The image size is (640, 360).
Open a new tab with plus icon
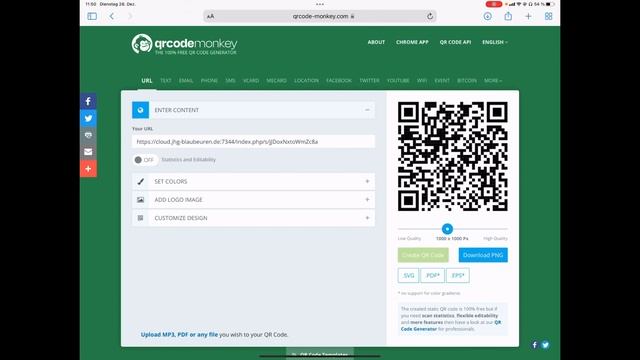point(528,16)
